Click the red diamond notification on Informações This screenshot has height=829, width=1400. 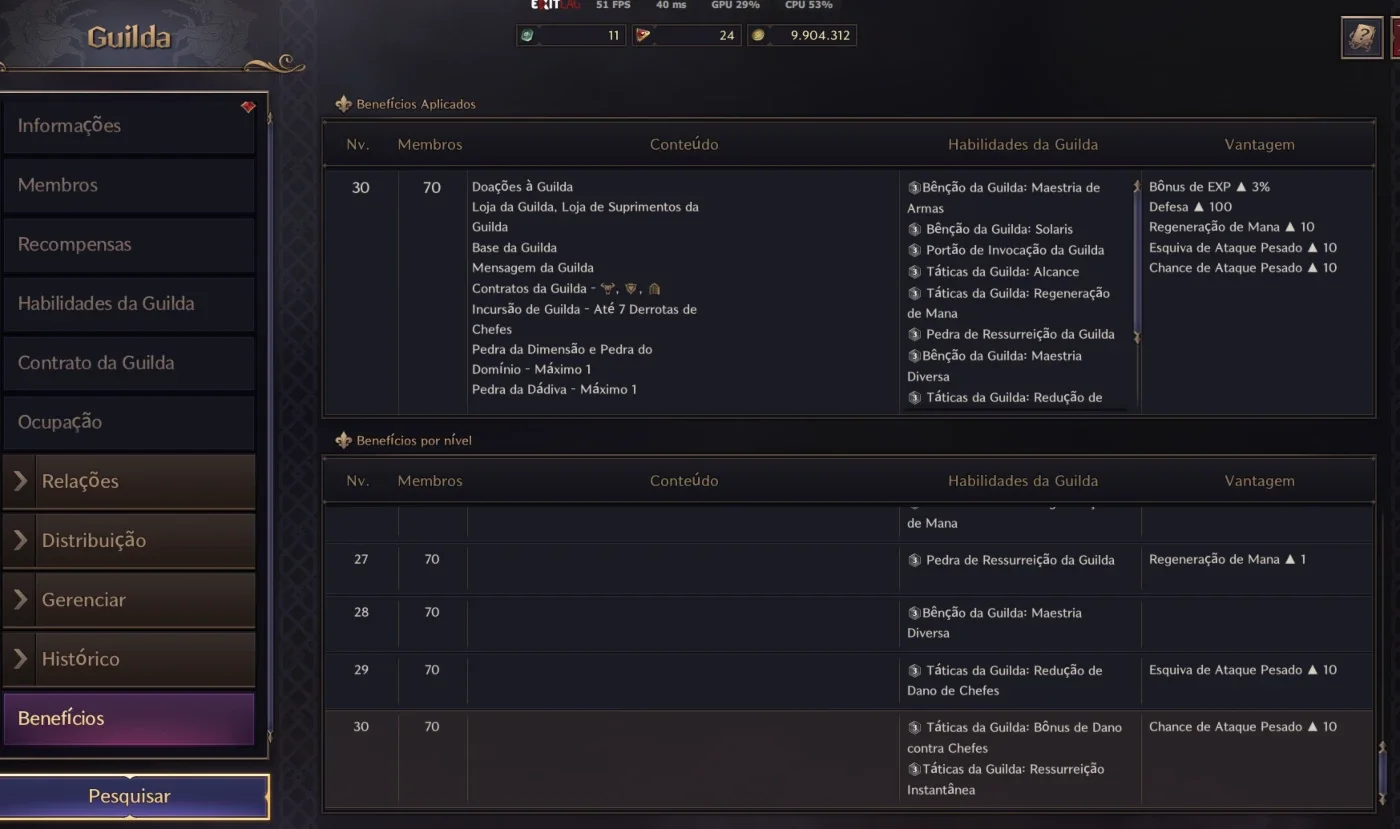pos(248,107)
